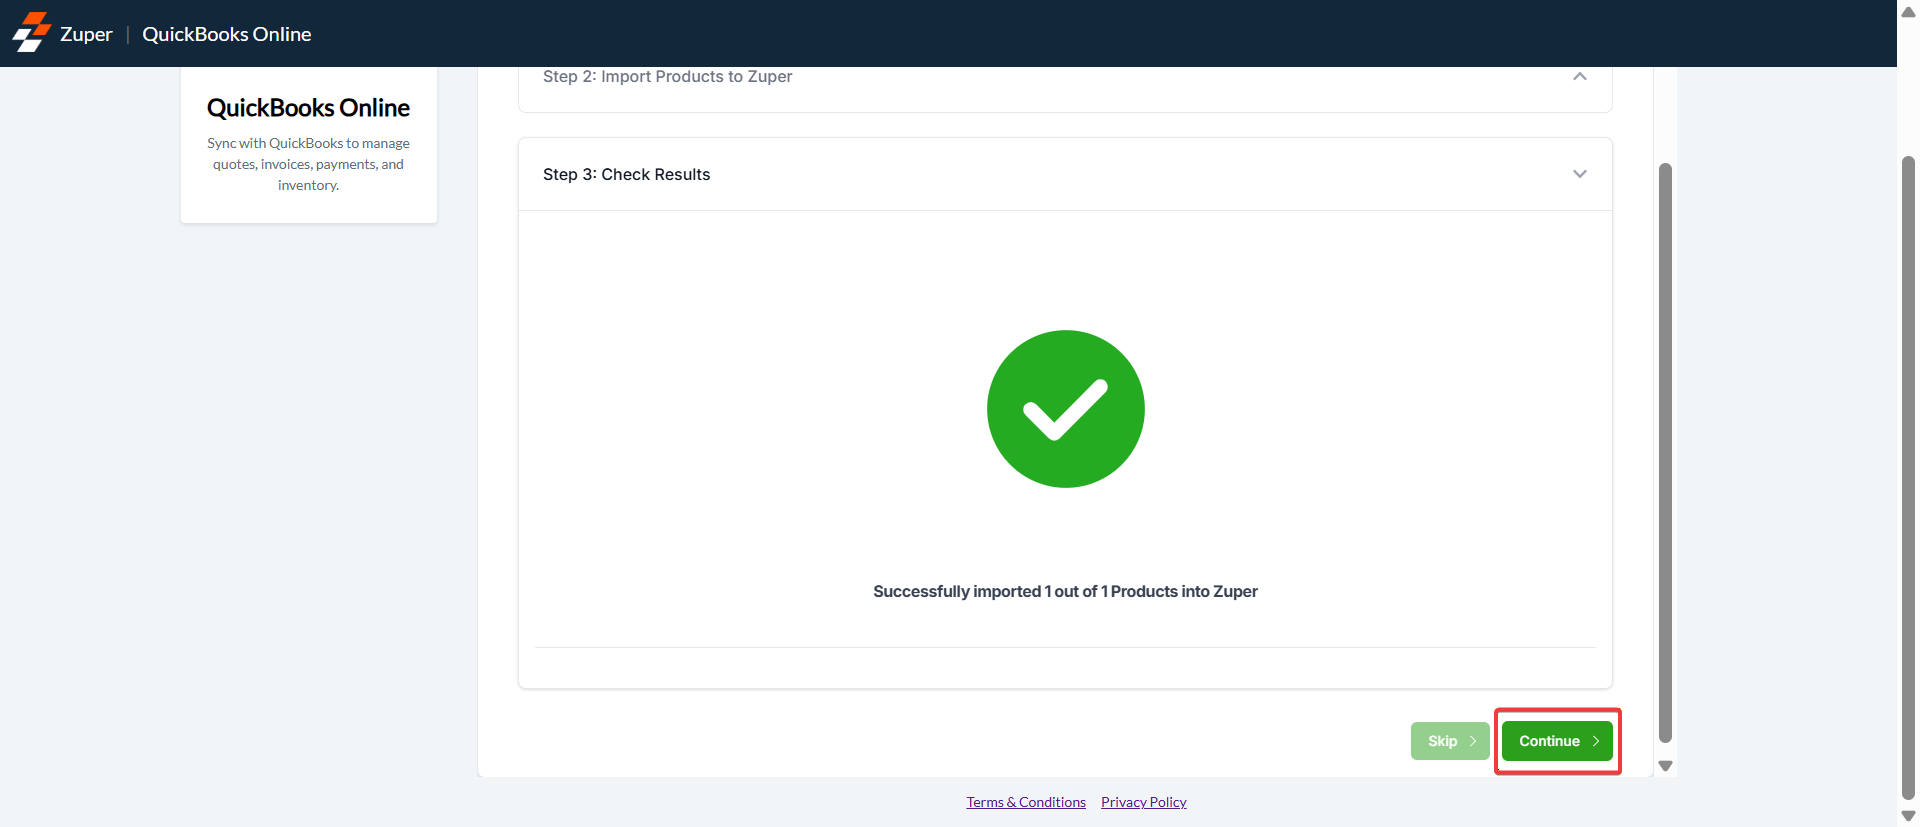Click the green Continue button
The width and height of the screenshot is (1920, 827).
(1557, 741)
